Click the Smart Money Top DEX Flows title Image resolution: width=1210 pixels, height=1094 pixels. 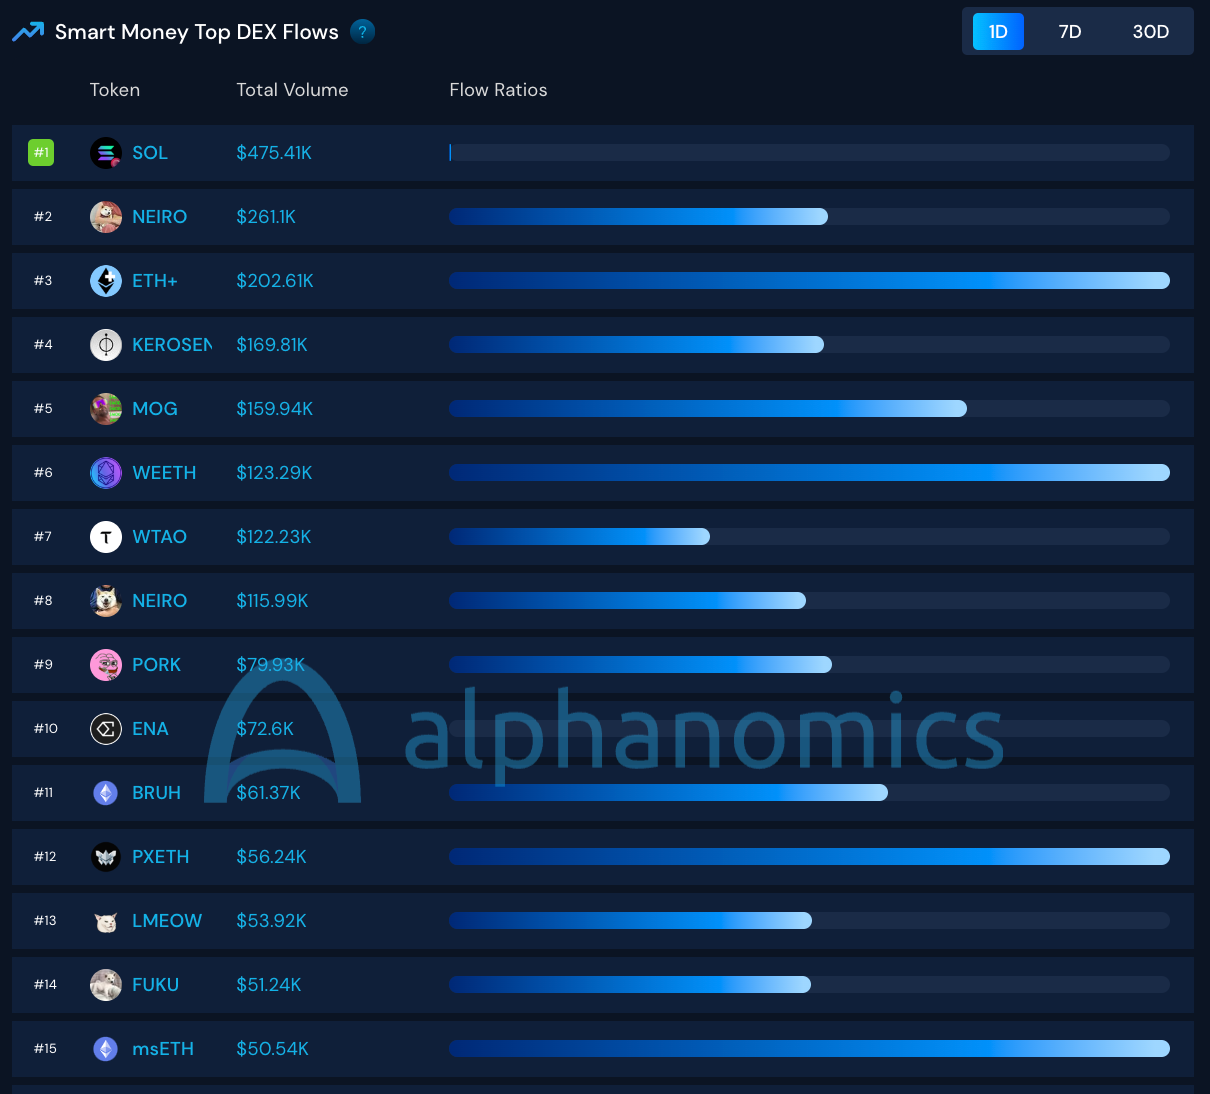(x=197, y=32)
